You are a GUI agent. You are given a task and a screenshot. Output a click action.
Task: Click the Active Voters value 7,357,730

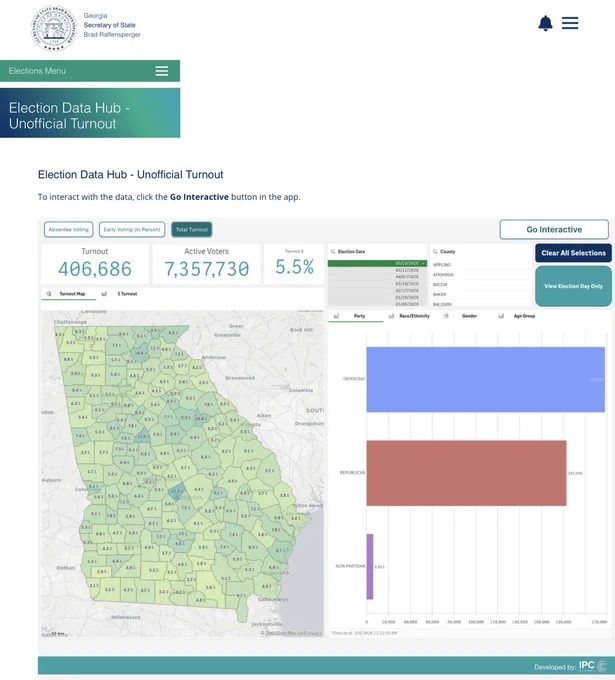(206, 269)
